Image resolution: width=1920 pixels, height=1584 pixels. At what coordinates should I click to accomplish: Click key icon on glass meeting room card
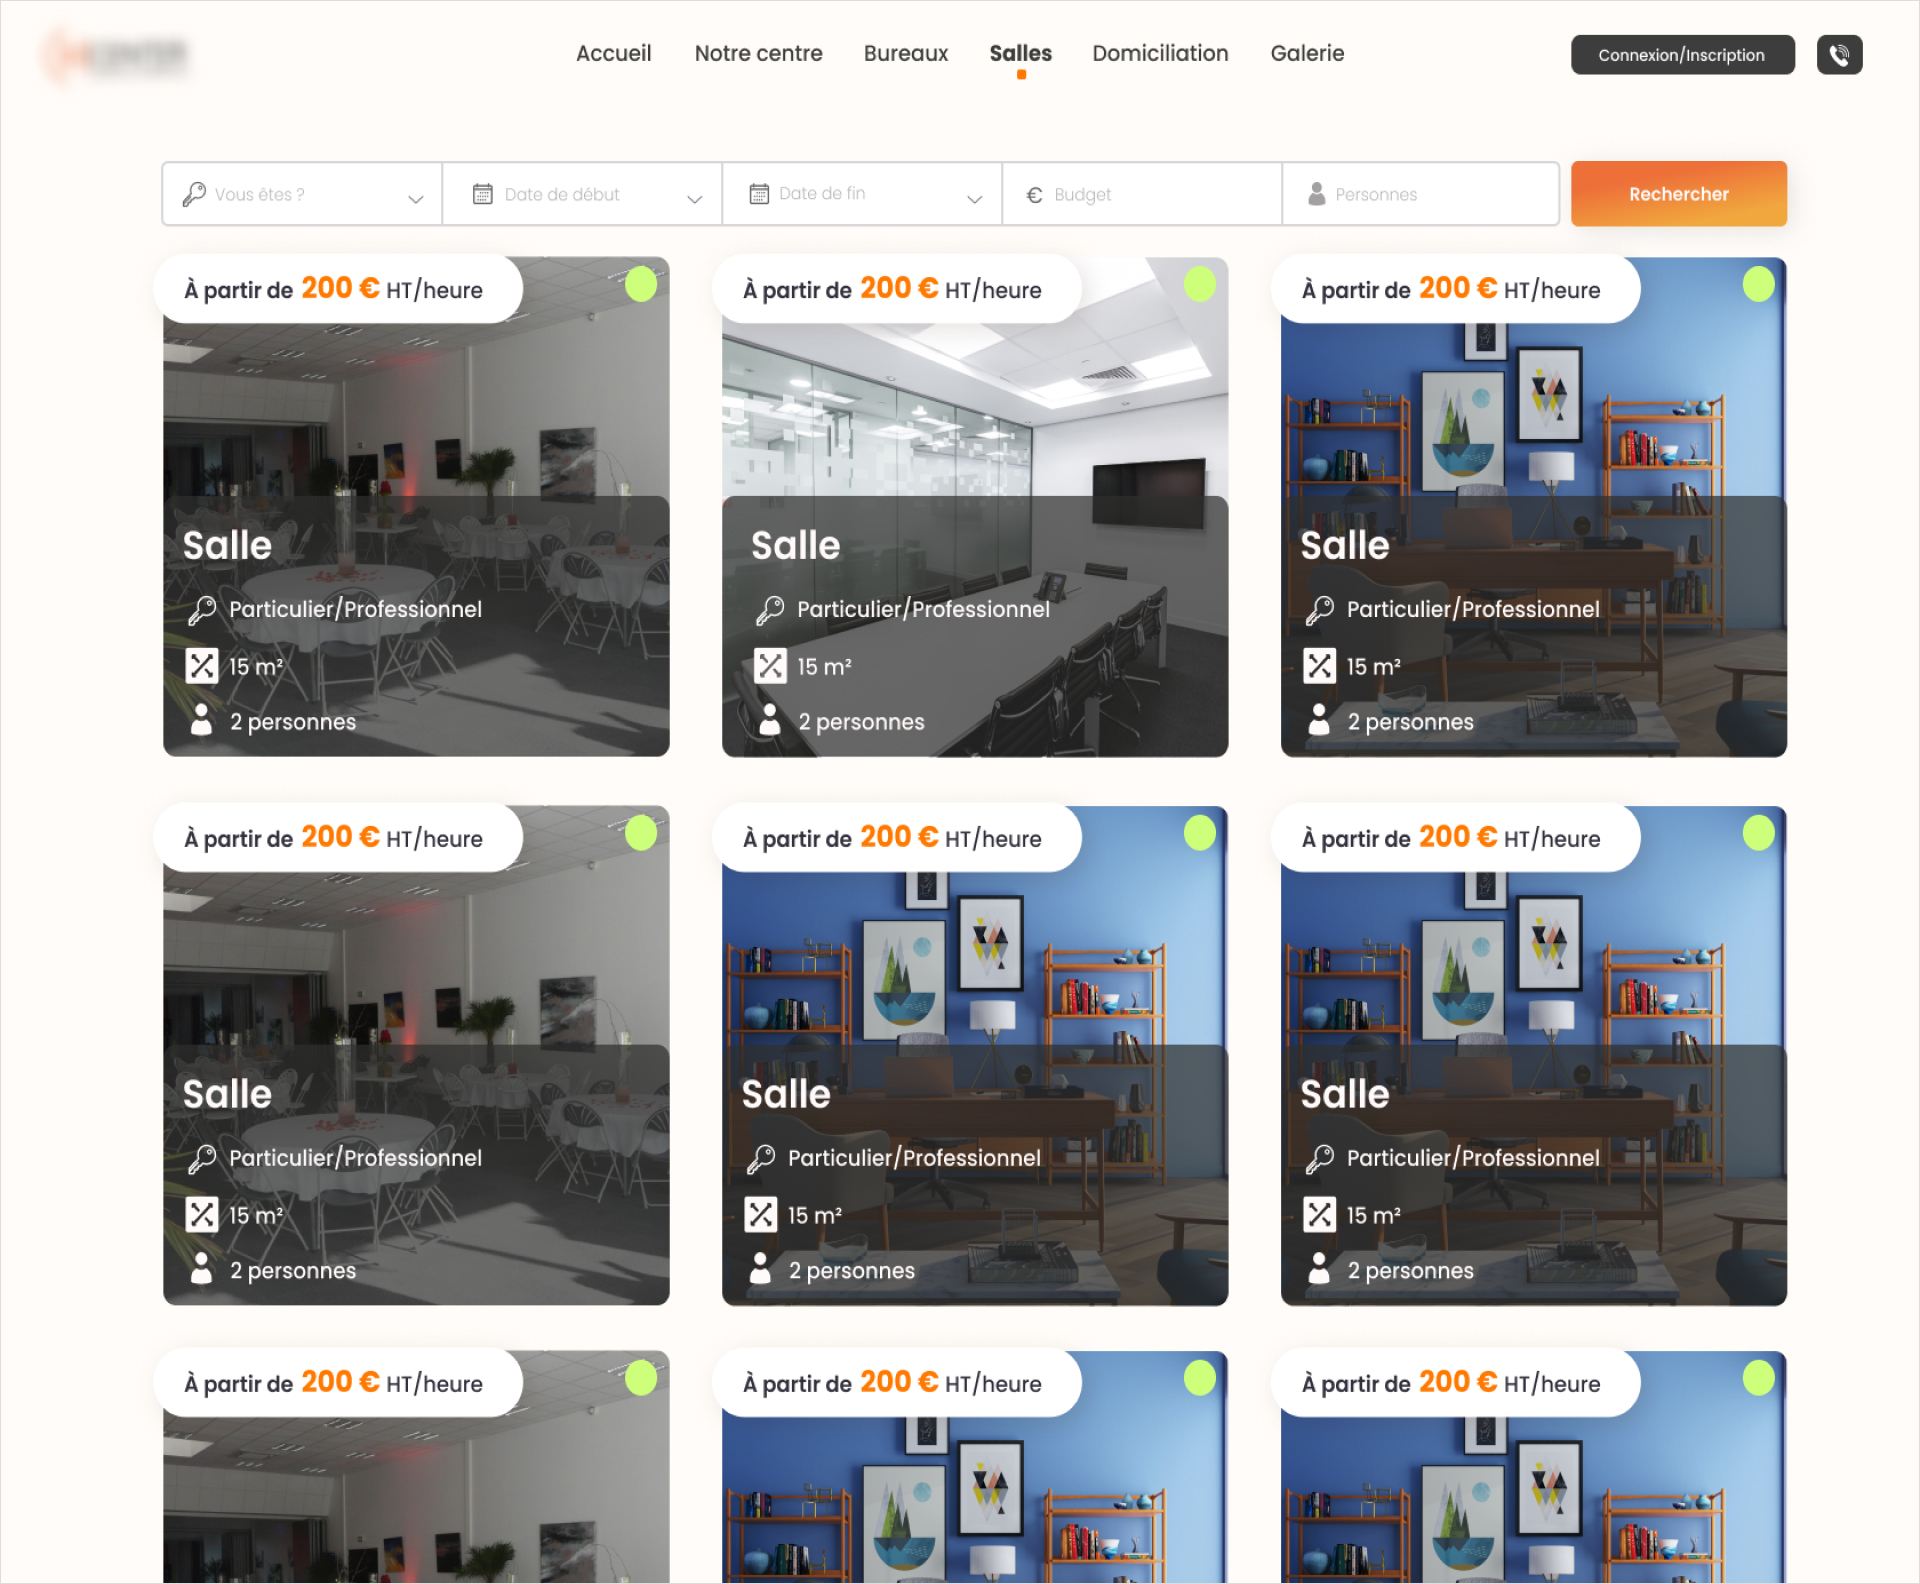tap(770, 609)
